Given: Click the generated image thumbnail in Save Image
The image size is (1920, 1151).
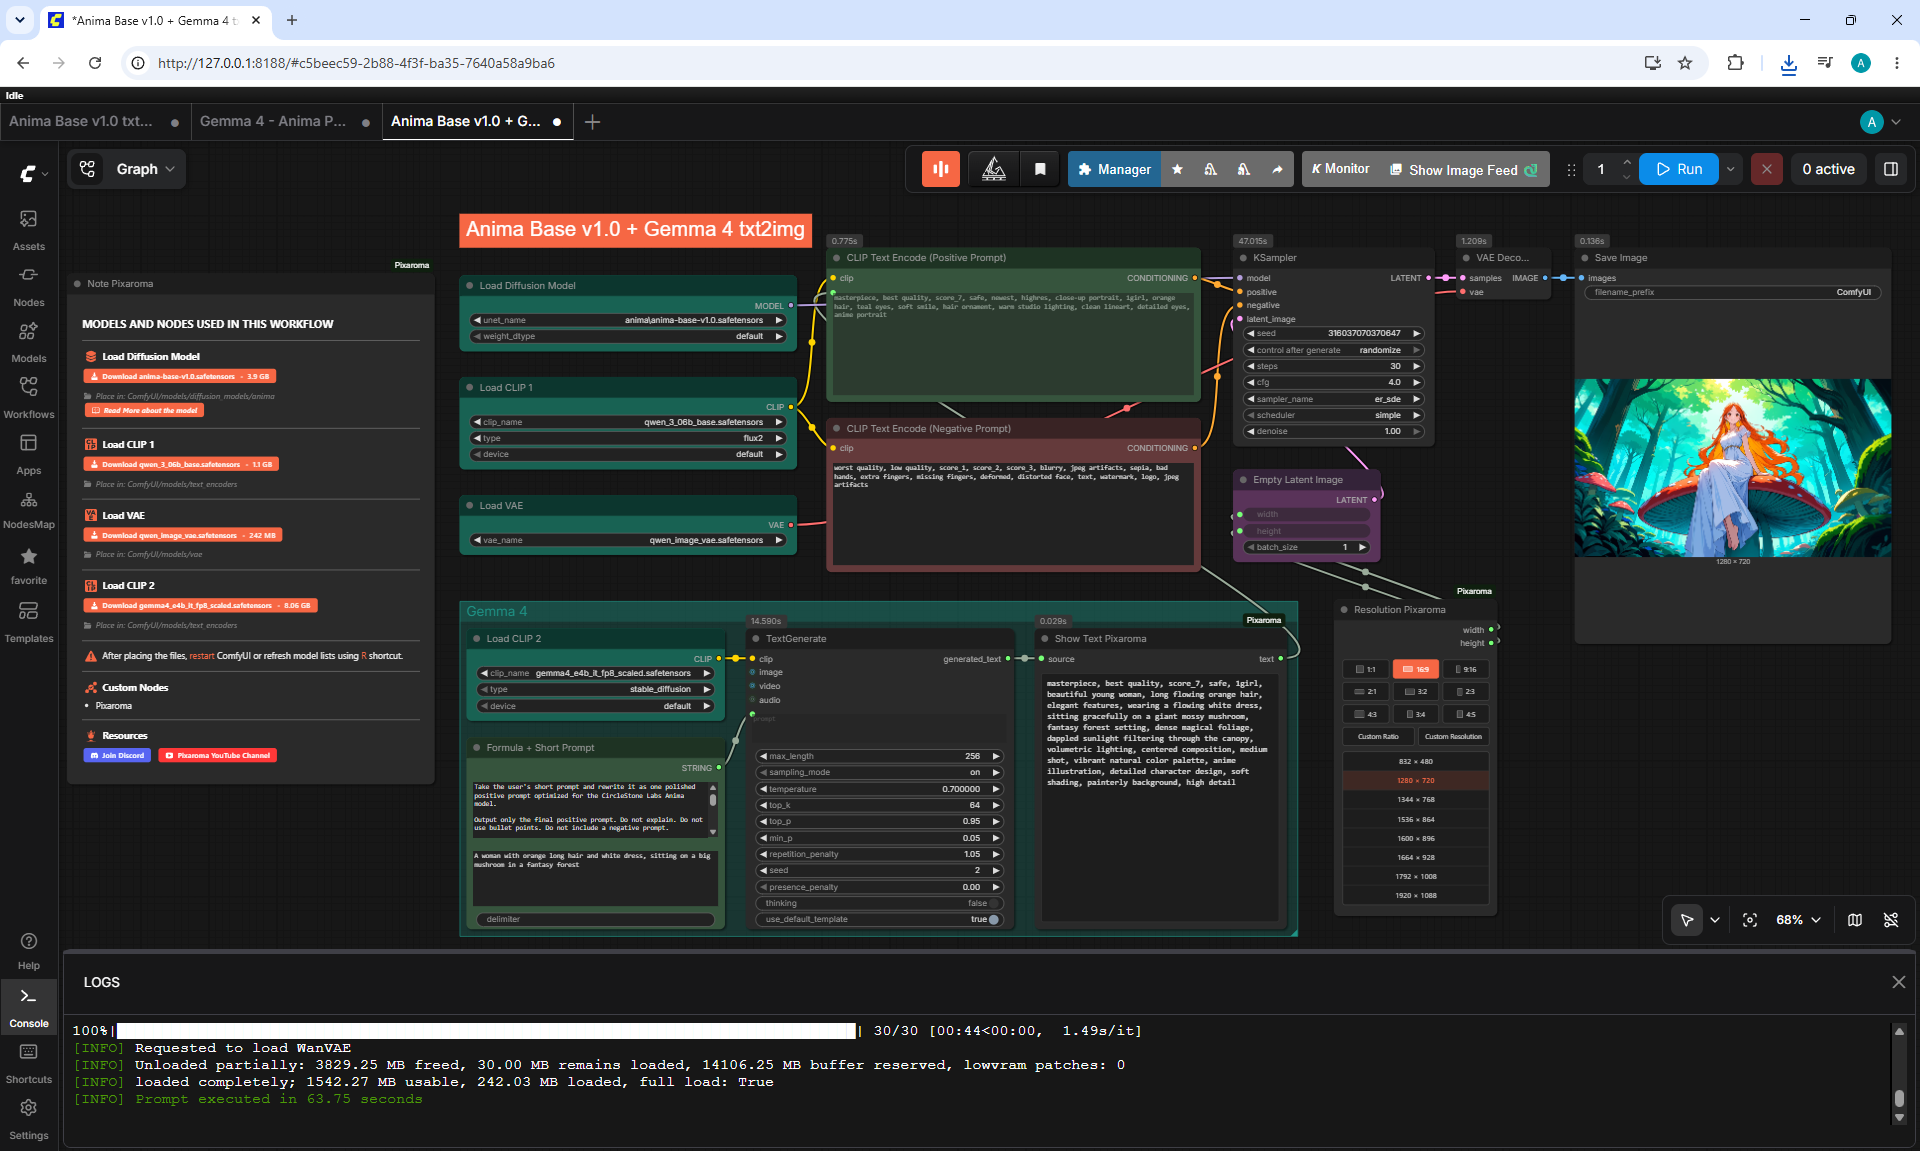Looking at the screenshot, I should [1733, 468].
